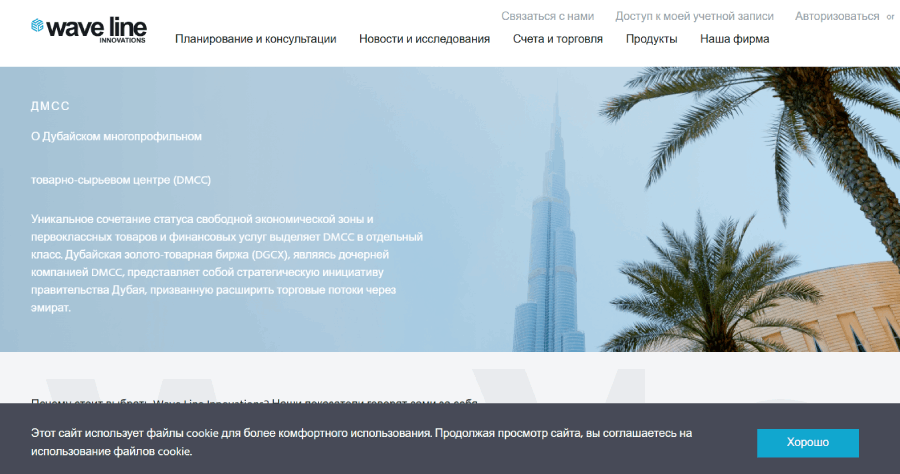This screenshot has height=474, width=900.
Task: Click the Wave Line Innovations logo
Action: coord(89,30)
